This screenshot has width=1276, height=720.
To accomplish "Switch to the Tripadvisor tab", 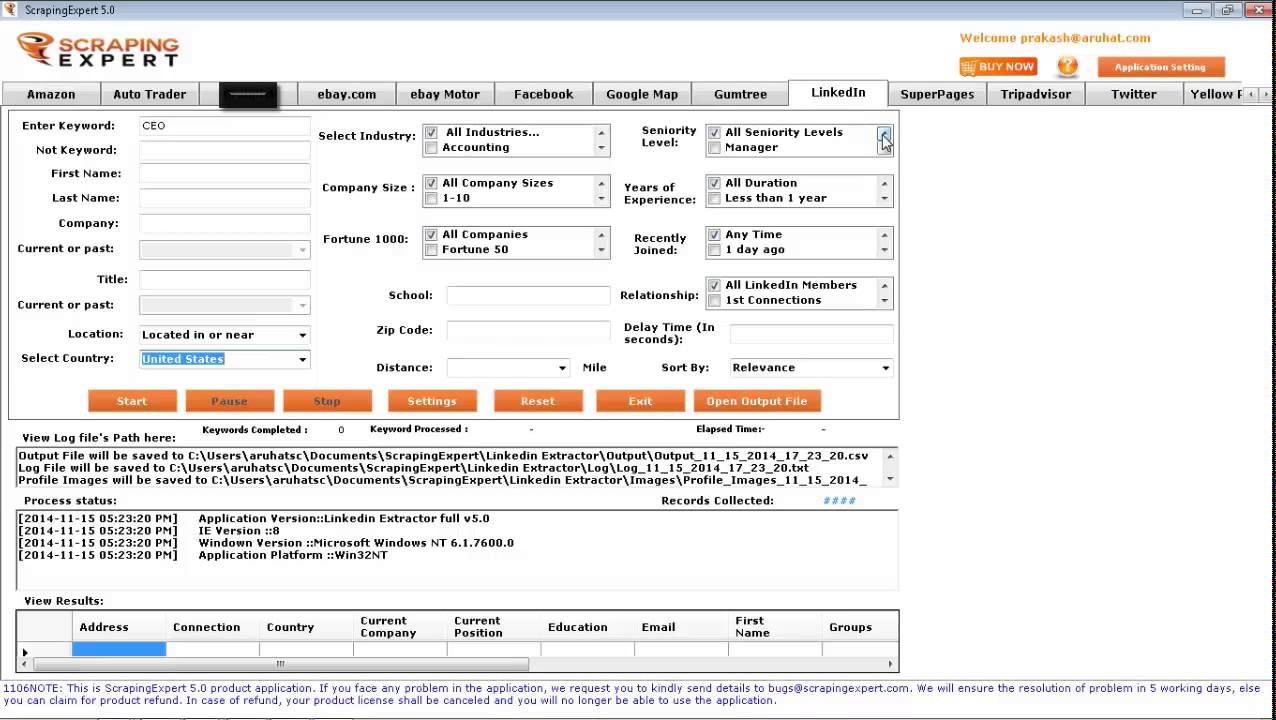I will pyautogui.click(x=1036, y=94).
